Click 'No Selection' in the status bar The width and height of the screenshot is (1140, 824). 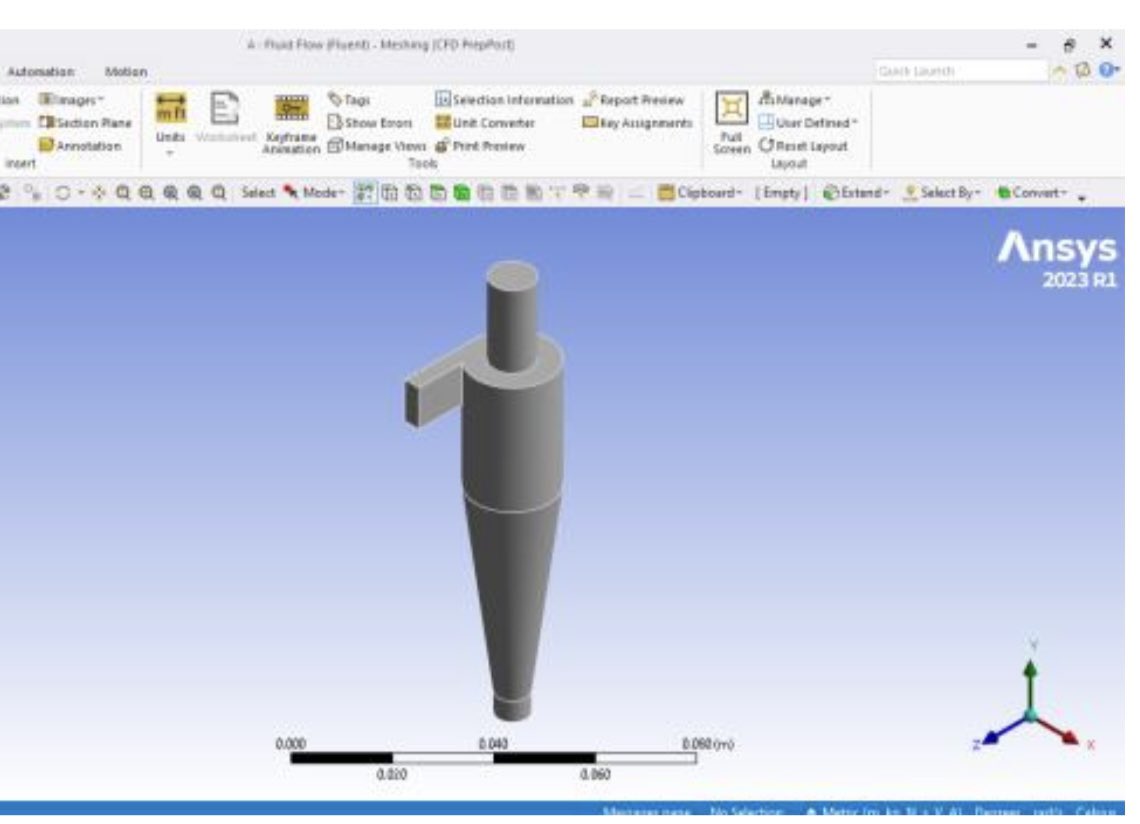(x=746, y=811)
